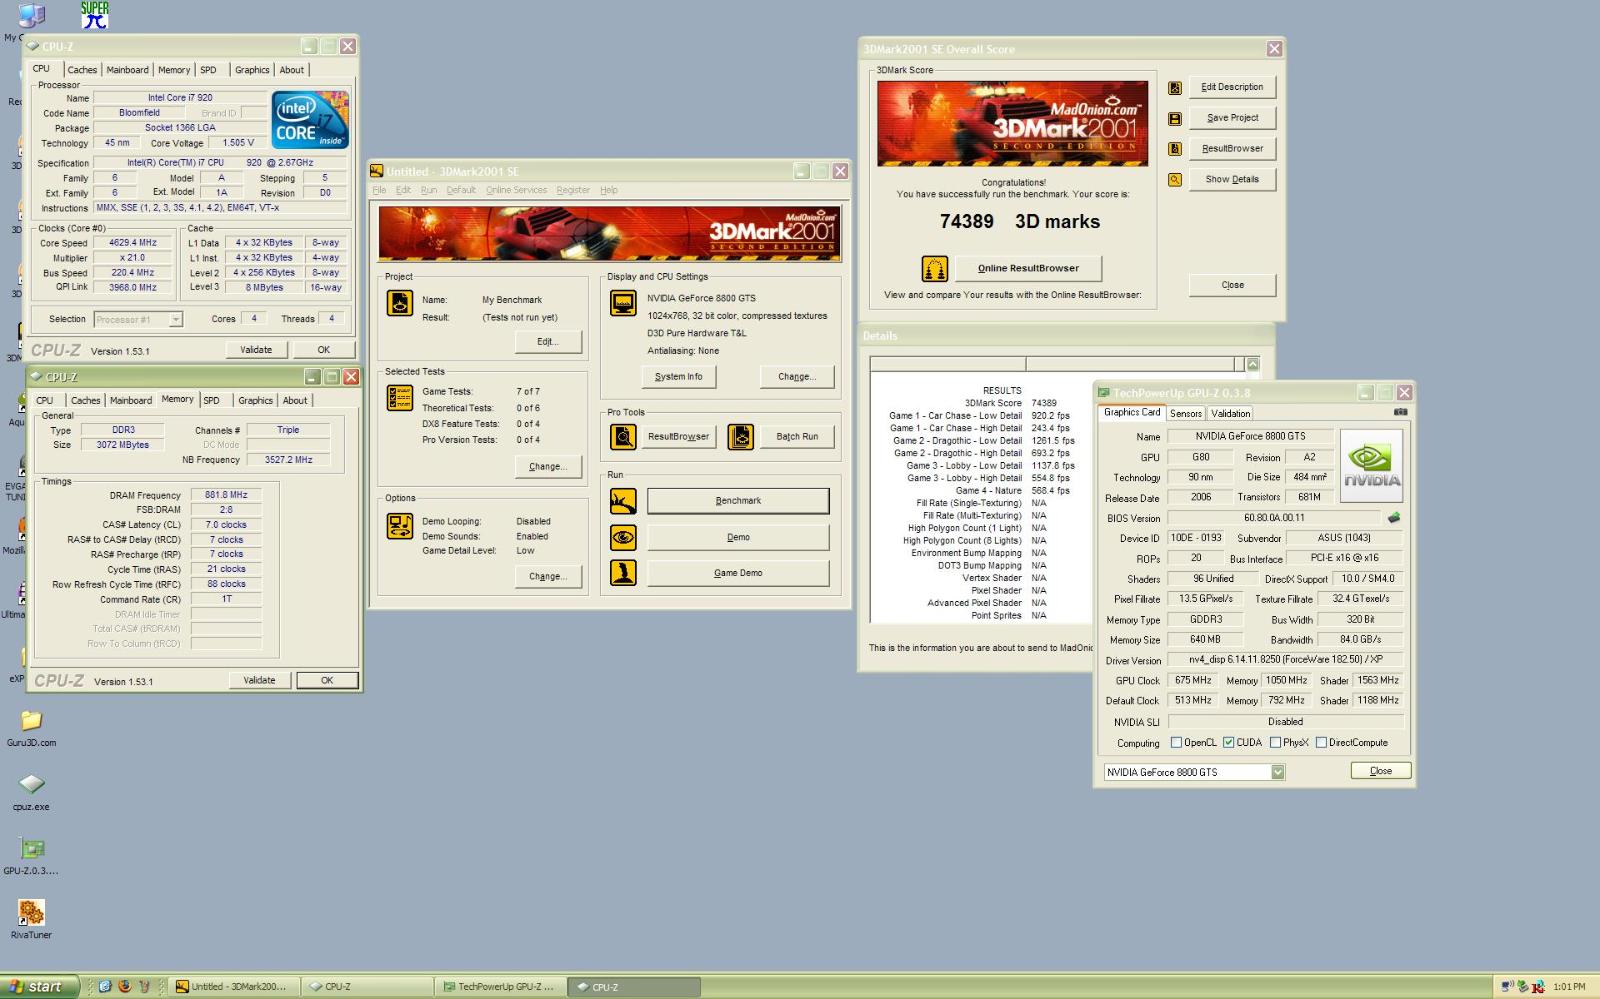The width and height of the screenshot is (1600, 999).
Task: Click the Game Demo joystick icon
Action: pyautogui.click(x=623, y=573)
